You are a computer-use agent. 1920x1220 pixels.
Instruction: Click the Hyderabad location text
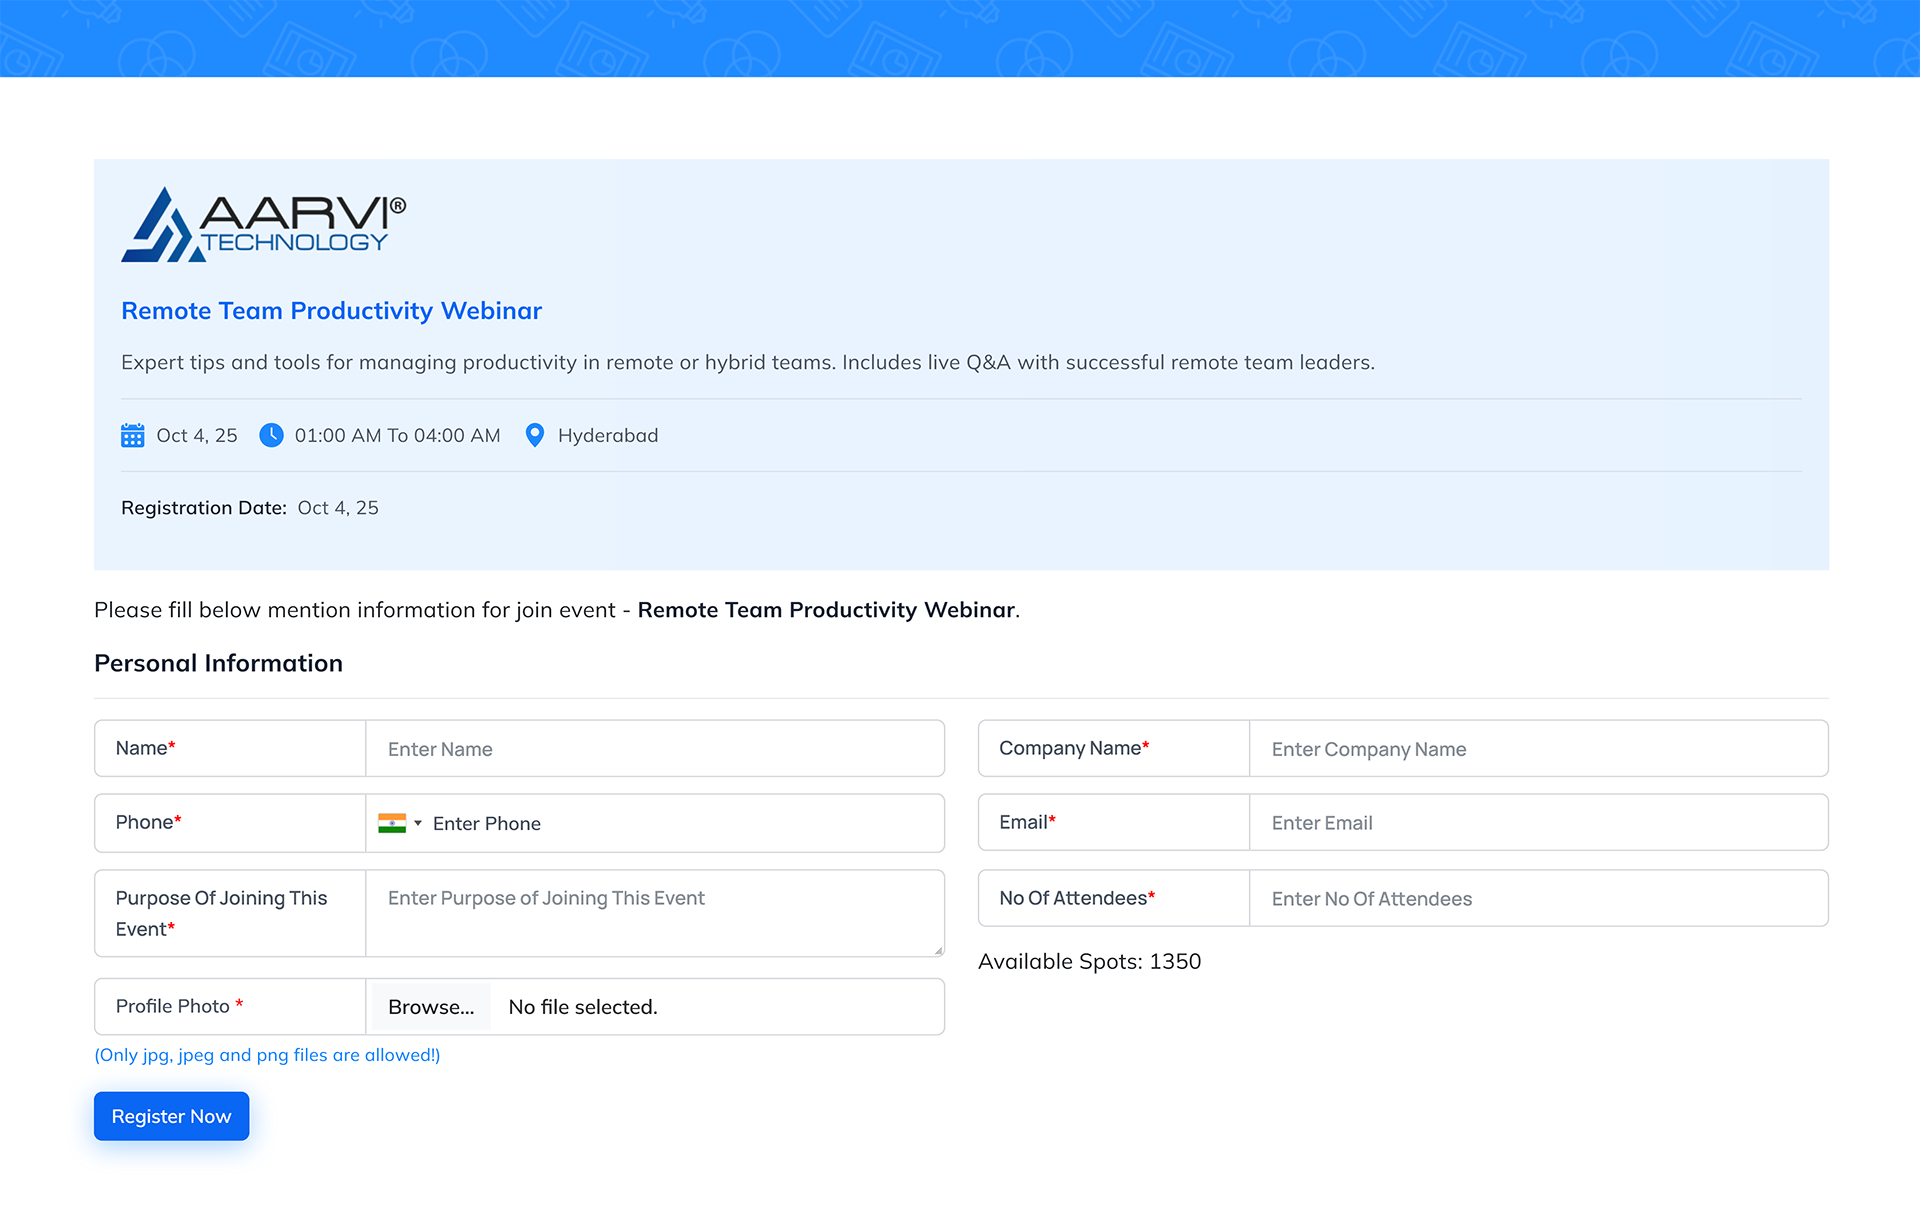click(x=608, y=436)
